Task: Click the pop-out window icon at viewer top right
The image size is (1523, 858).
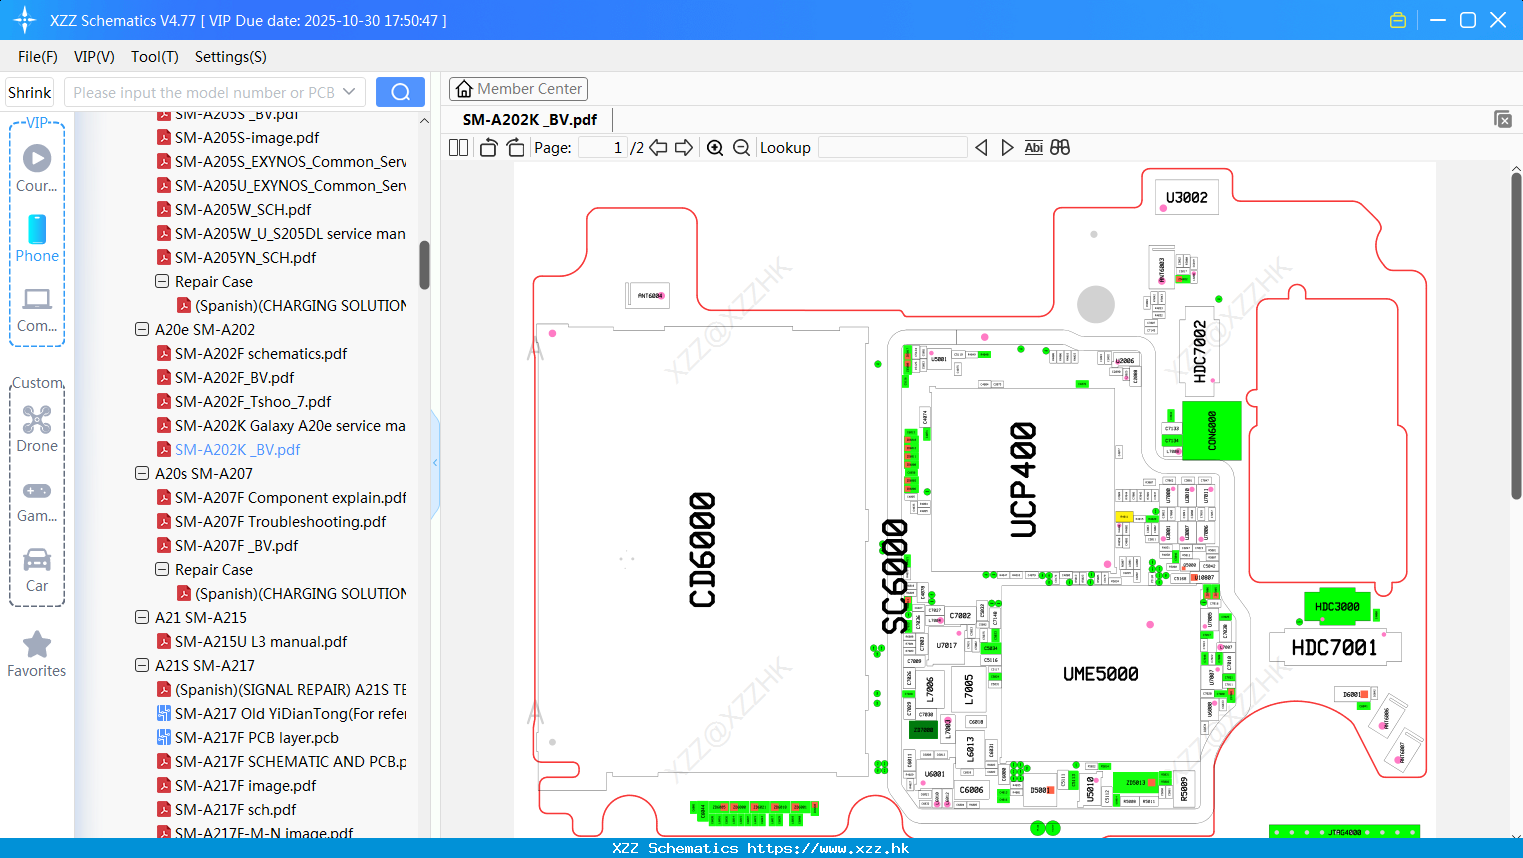Action: (1502, 119)
